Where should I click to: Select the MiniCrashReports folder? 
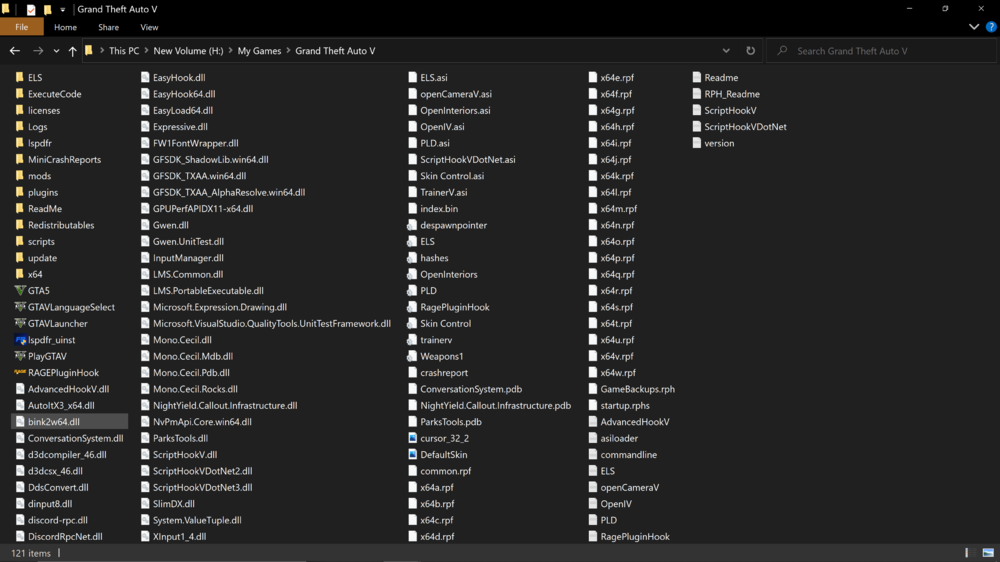click(58, 159)
